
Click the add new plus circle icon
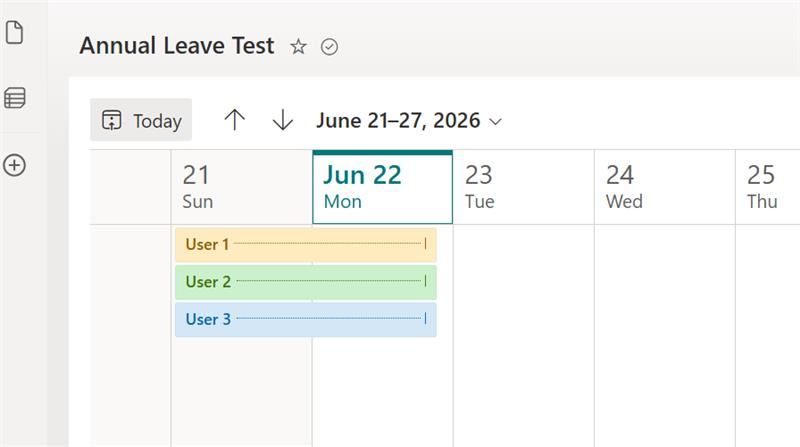(14, 165)
